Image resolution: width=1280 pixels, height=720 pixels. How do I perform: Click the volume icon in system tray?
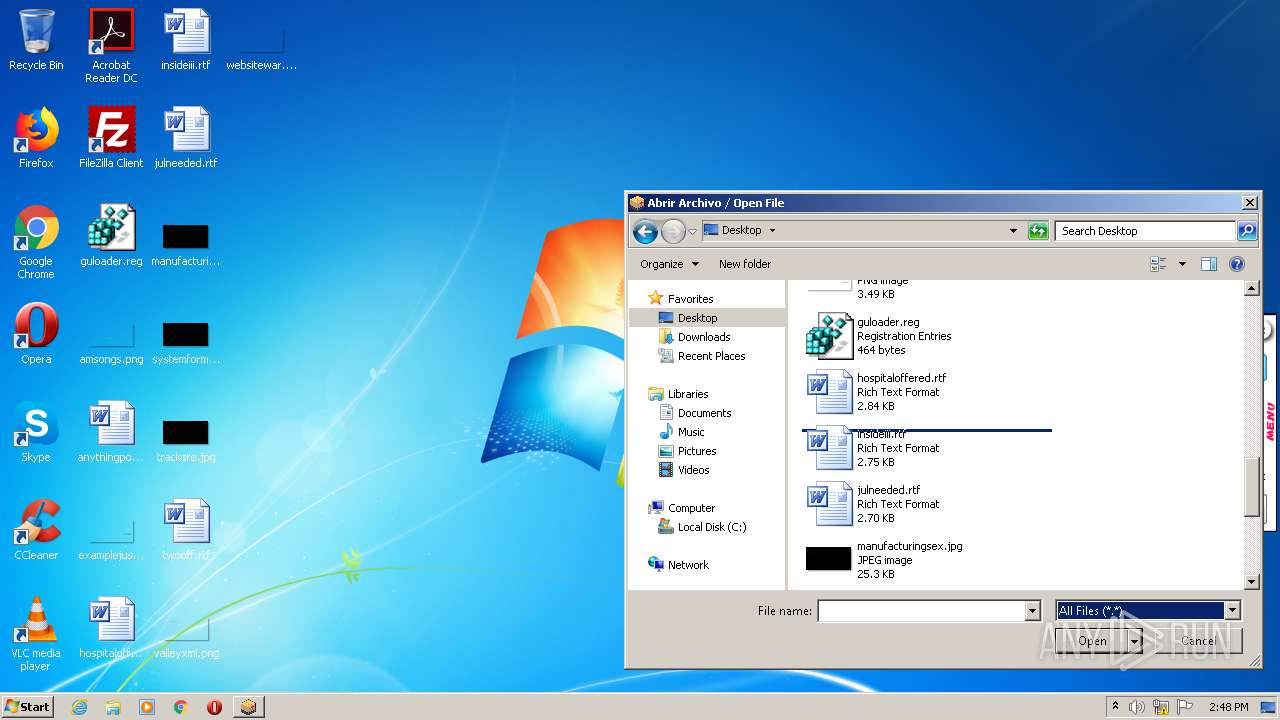[1137, 707]
